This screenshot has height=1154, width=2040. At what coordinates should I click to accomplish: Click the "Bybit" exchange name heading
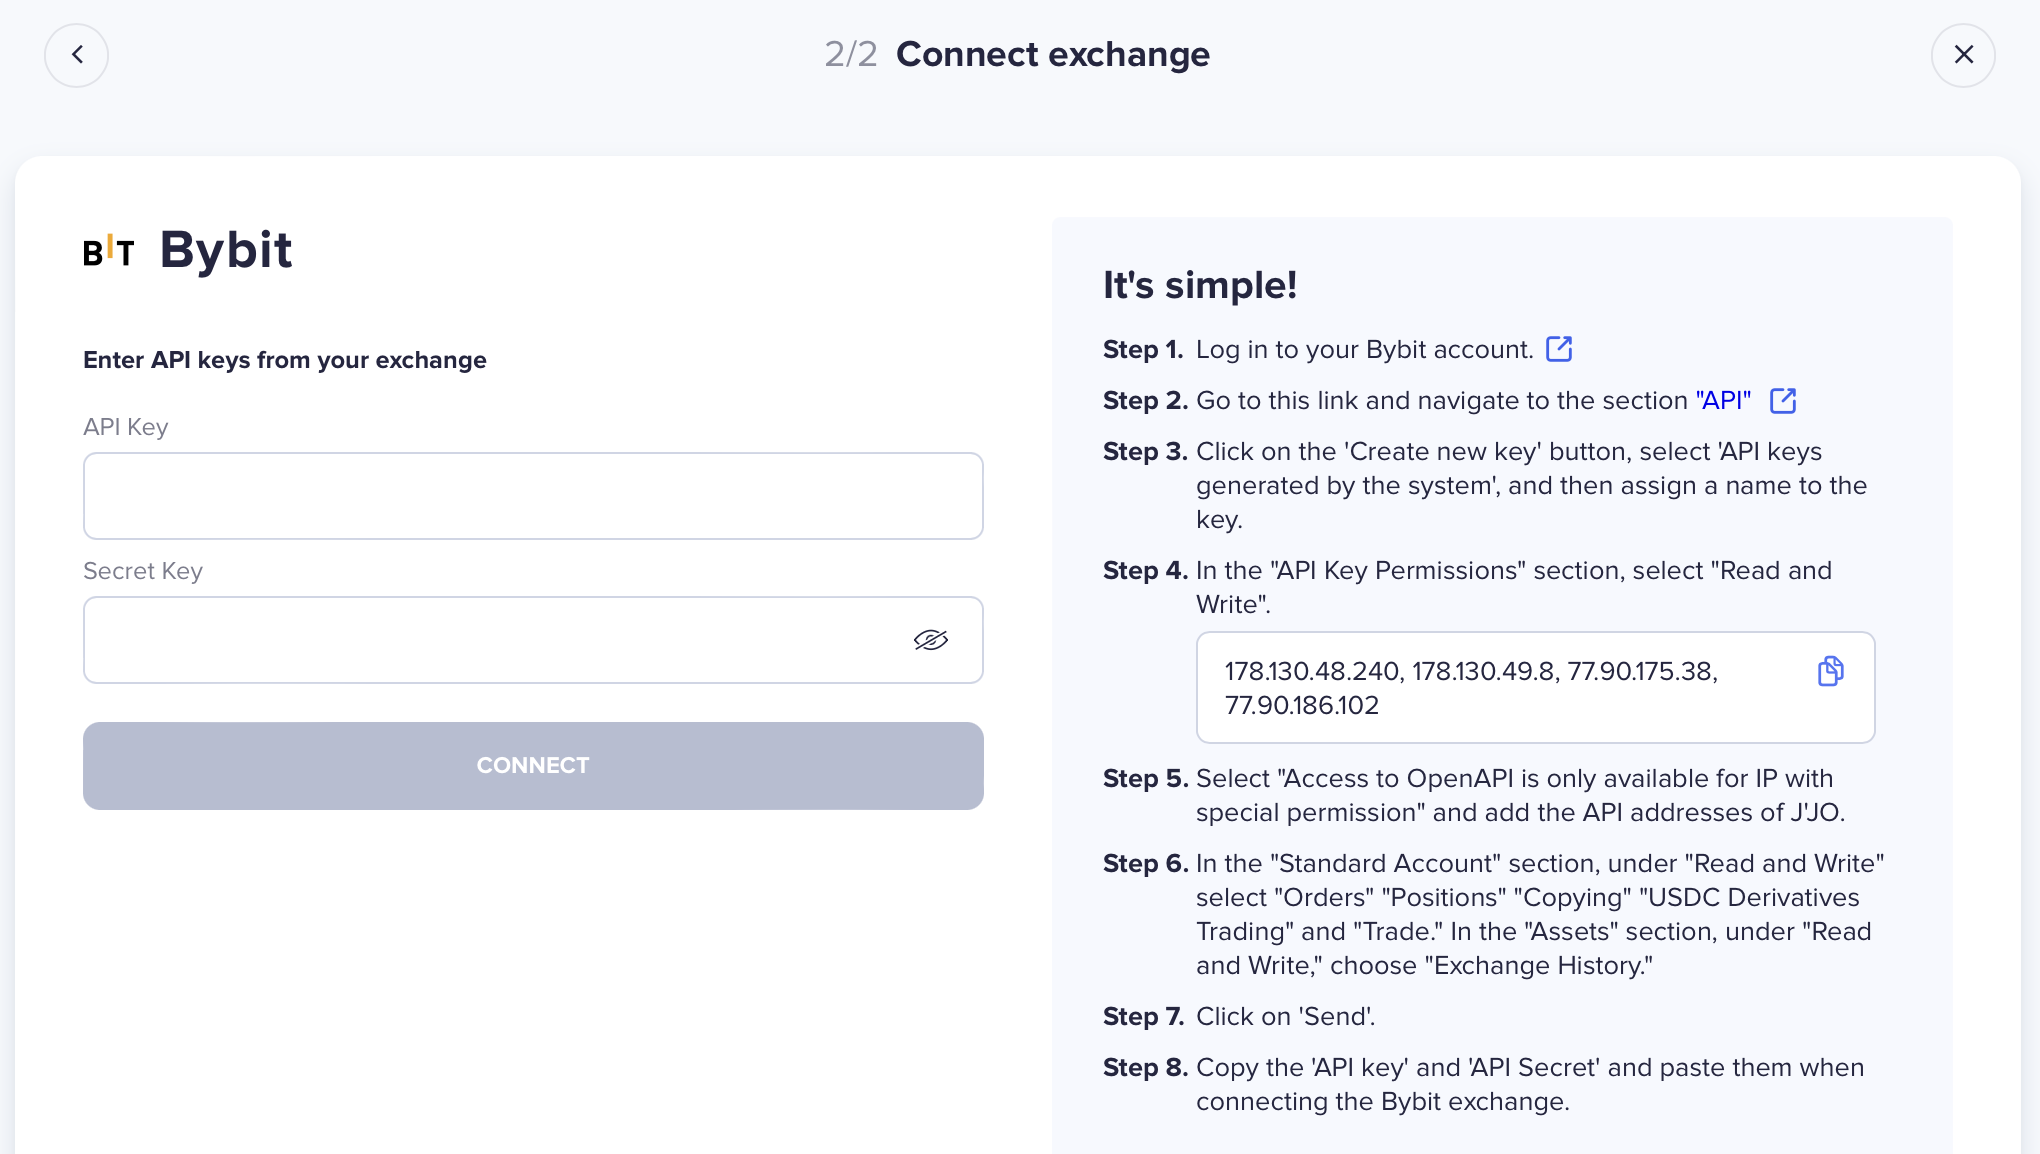point(226,250)
